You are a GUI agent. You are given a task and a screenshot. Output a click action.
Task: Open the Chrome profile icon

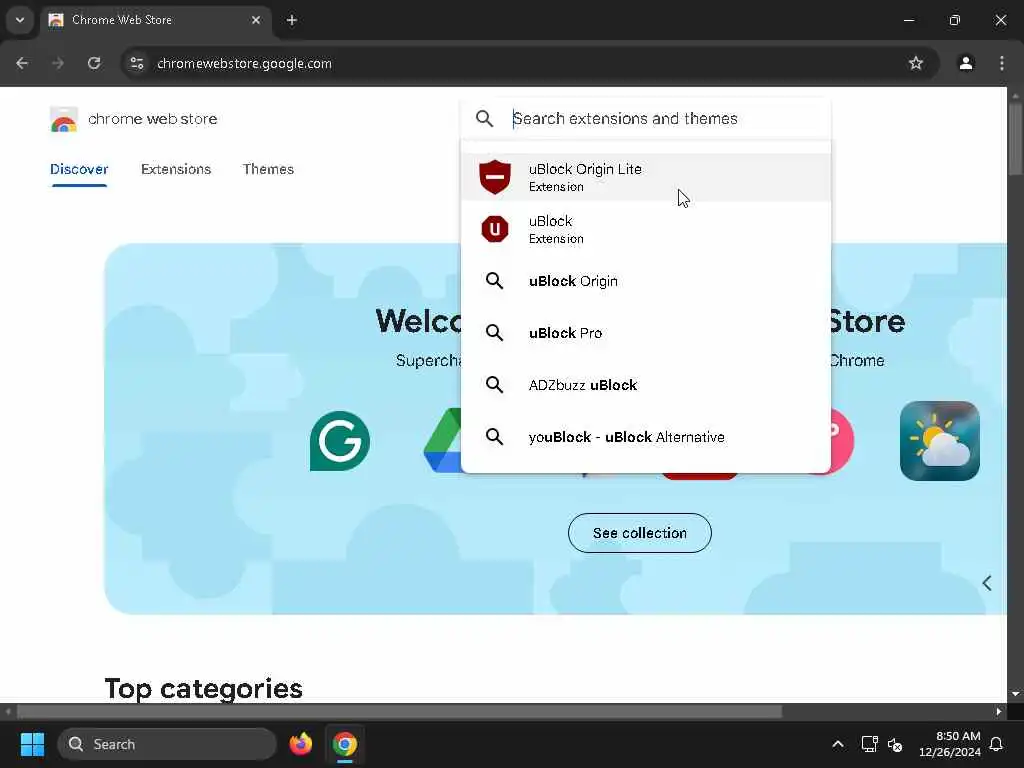966,63
